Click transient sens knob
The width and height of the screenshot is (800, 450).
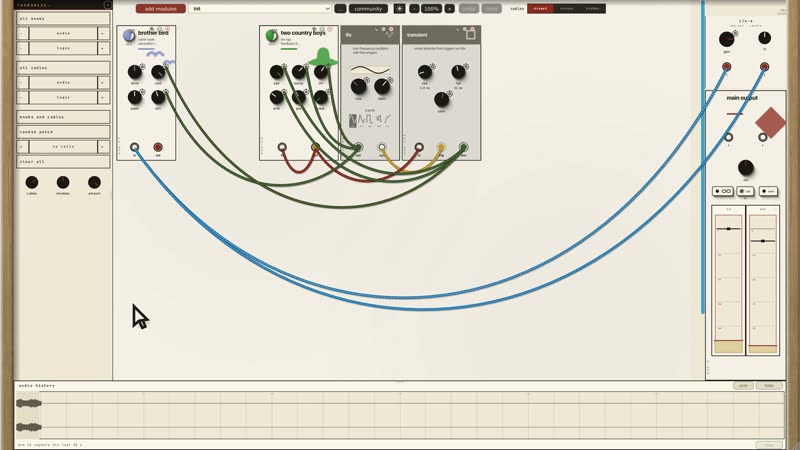coord(441,99)
